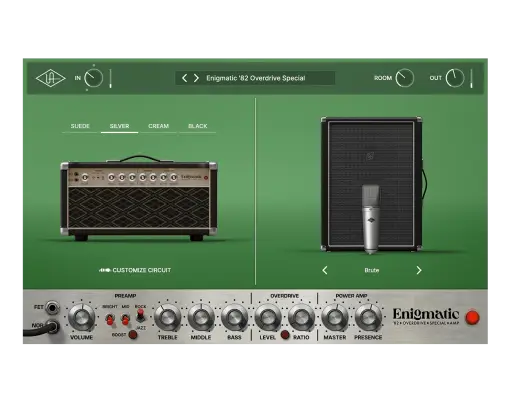Toggle the red power lamp by Enigmatic logo

point(472,317)
